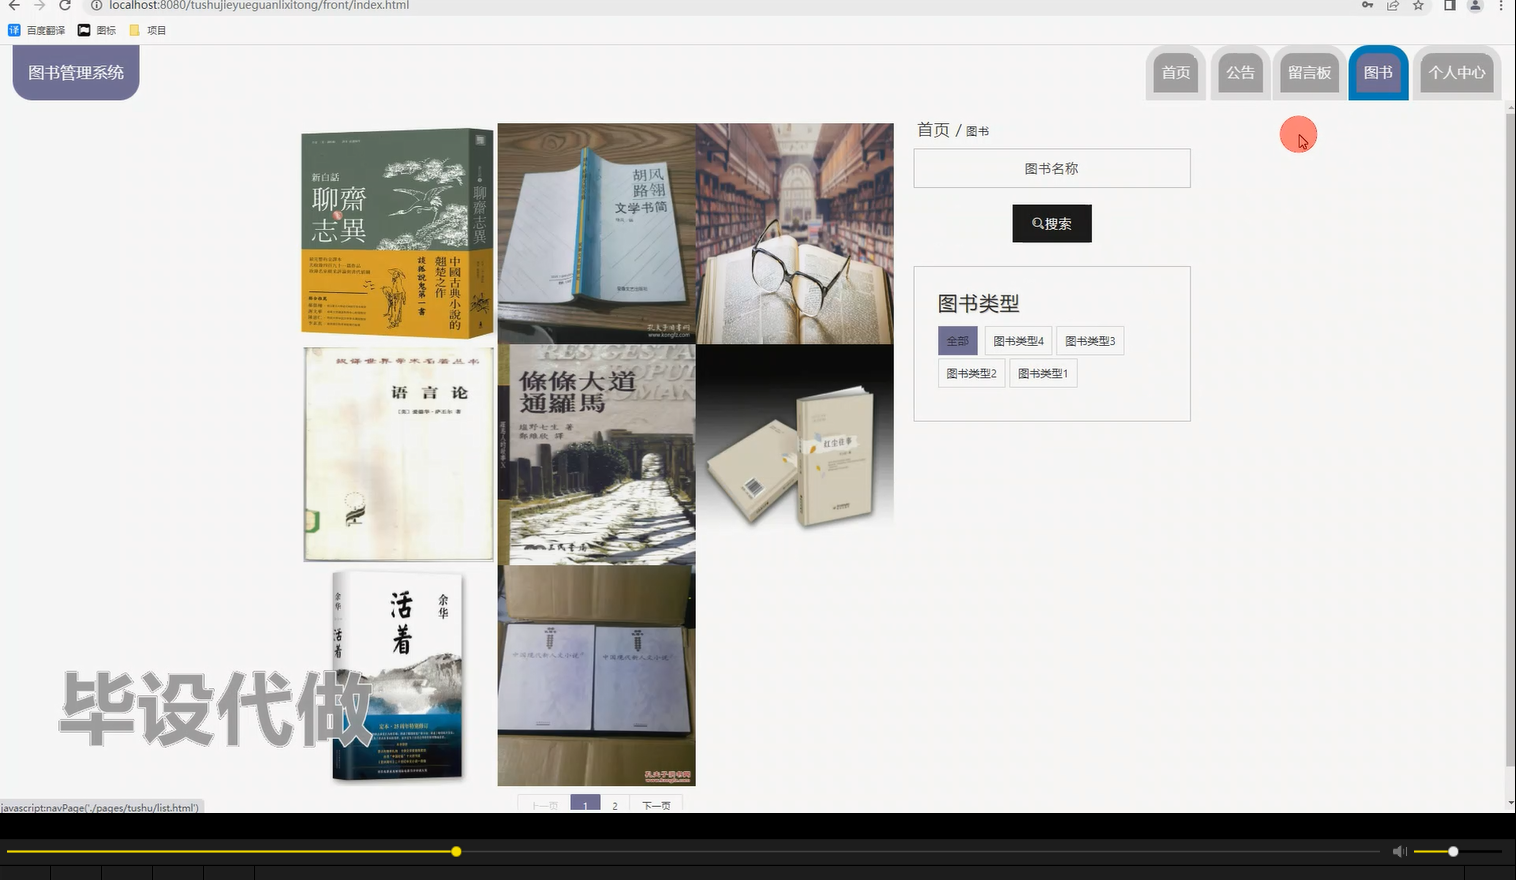Open the 语言论 book cover

point(398,454)
